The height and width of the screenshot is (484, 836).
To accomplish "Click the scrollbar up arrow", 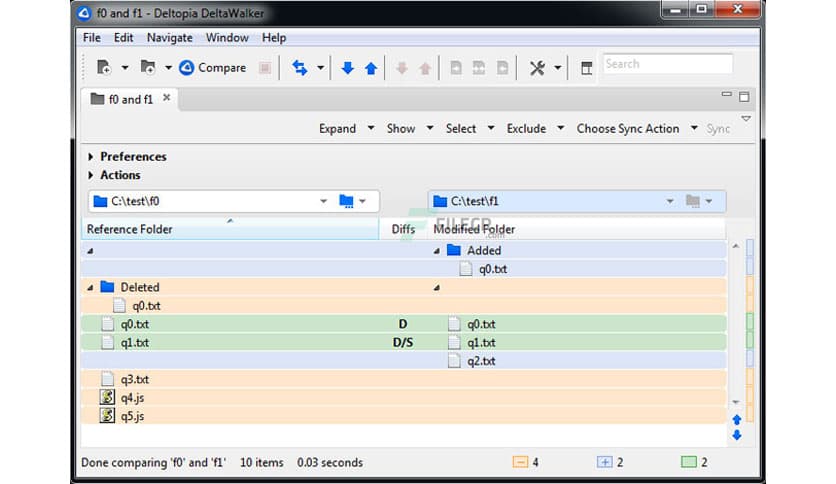I will 736,246.
